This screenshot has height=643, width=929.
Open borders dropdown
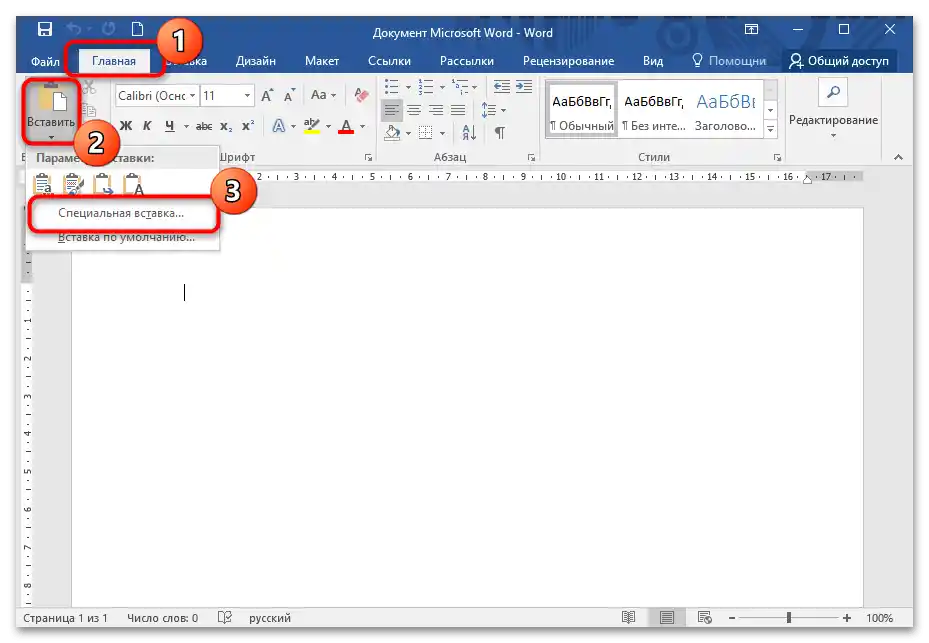[x=442, y=133]
